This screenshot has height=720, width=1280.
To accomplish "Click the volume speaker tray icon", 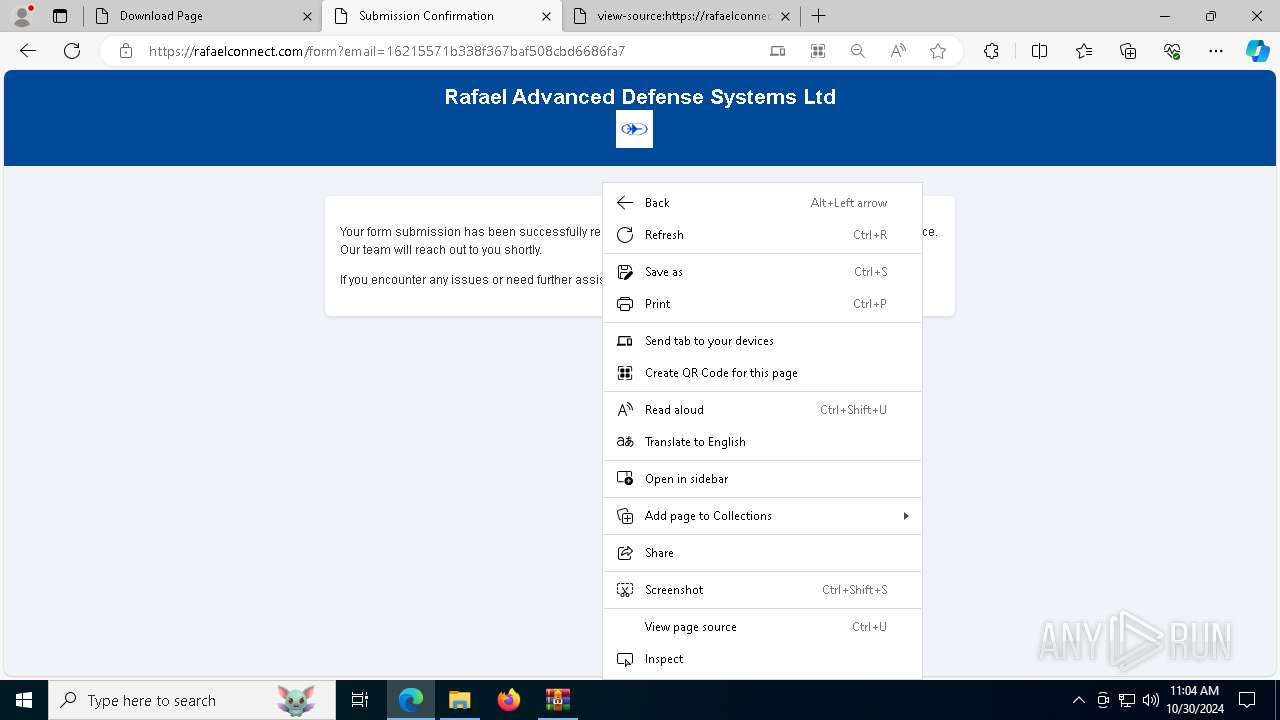I will (x=1151, y=700).
